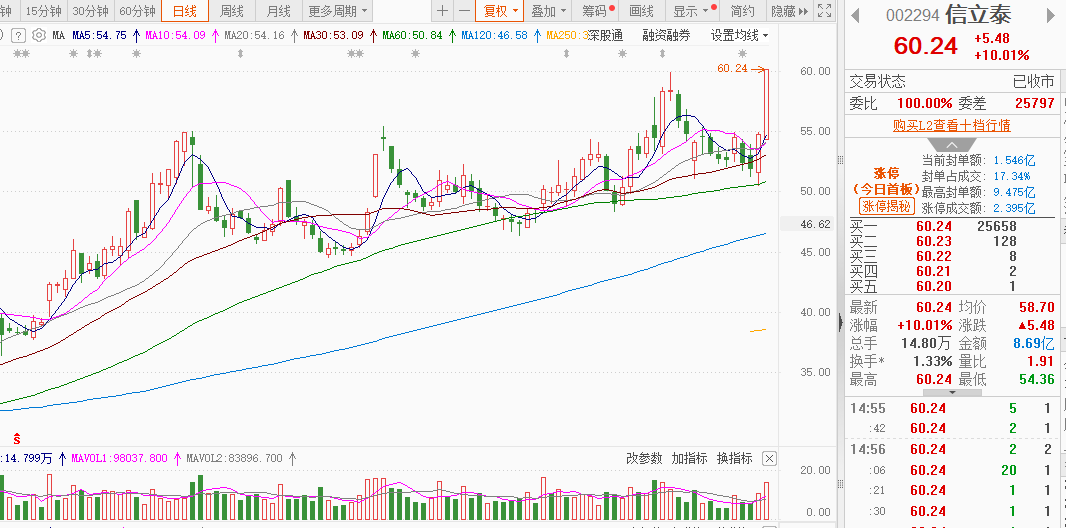
Task: Open the MA settings gear icon
Action: click(x=37, y=35)
